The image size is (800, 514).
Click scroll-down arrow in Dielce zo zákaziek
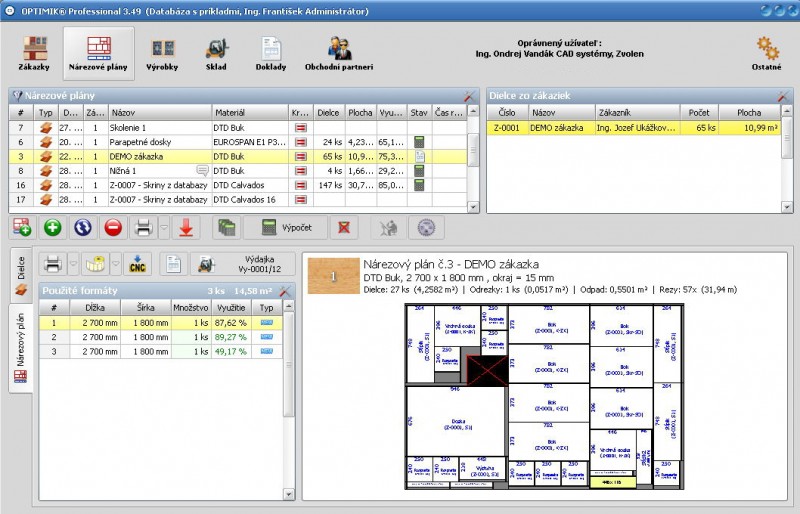786,207
